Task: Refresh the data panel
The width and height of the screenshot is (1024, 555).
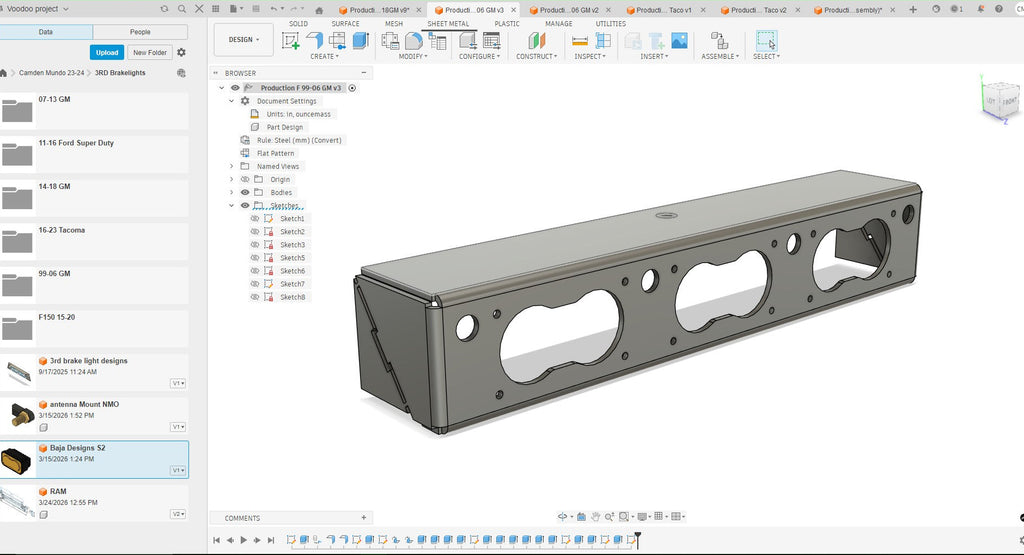Action: (x=165, y=9)
